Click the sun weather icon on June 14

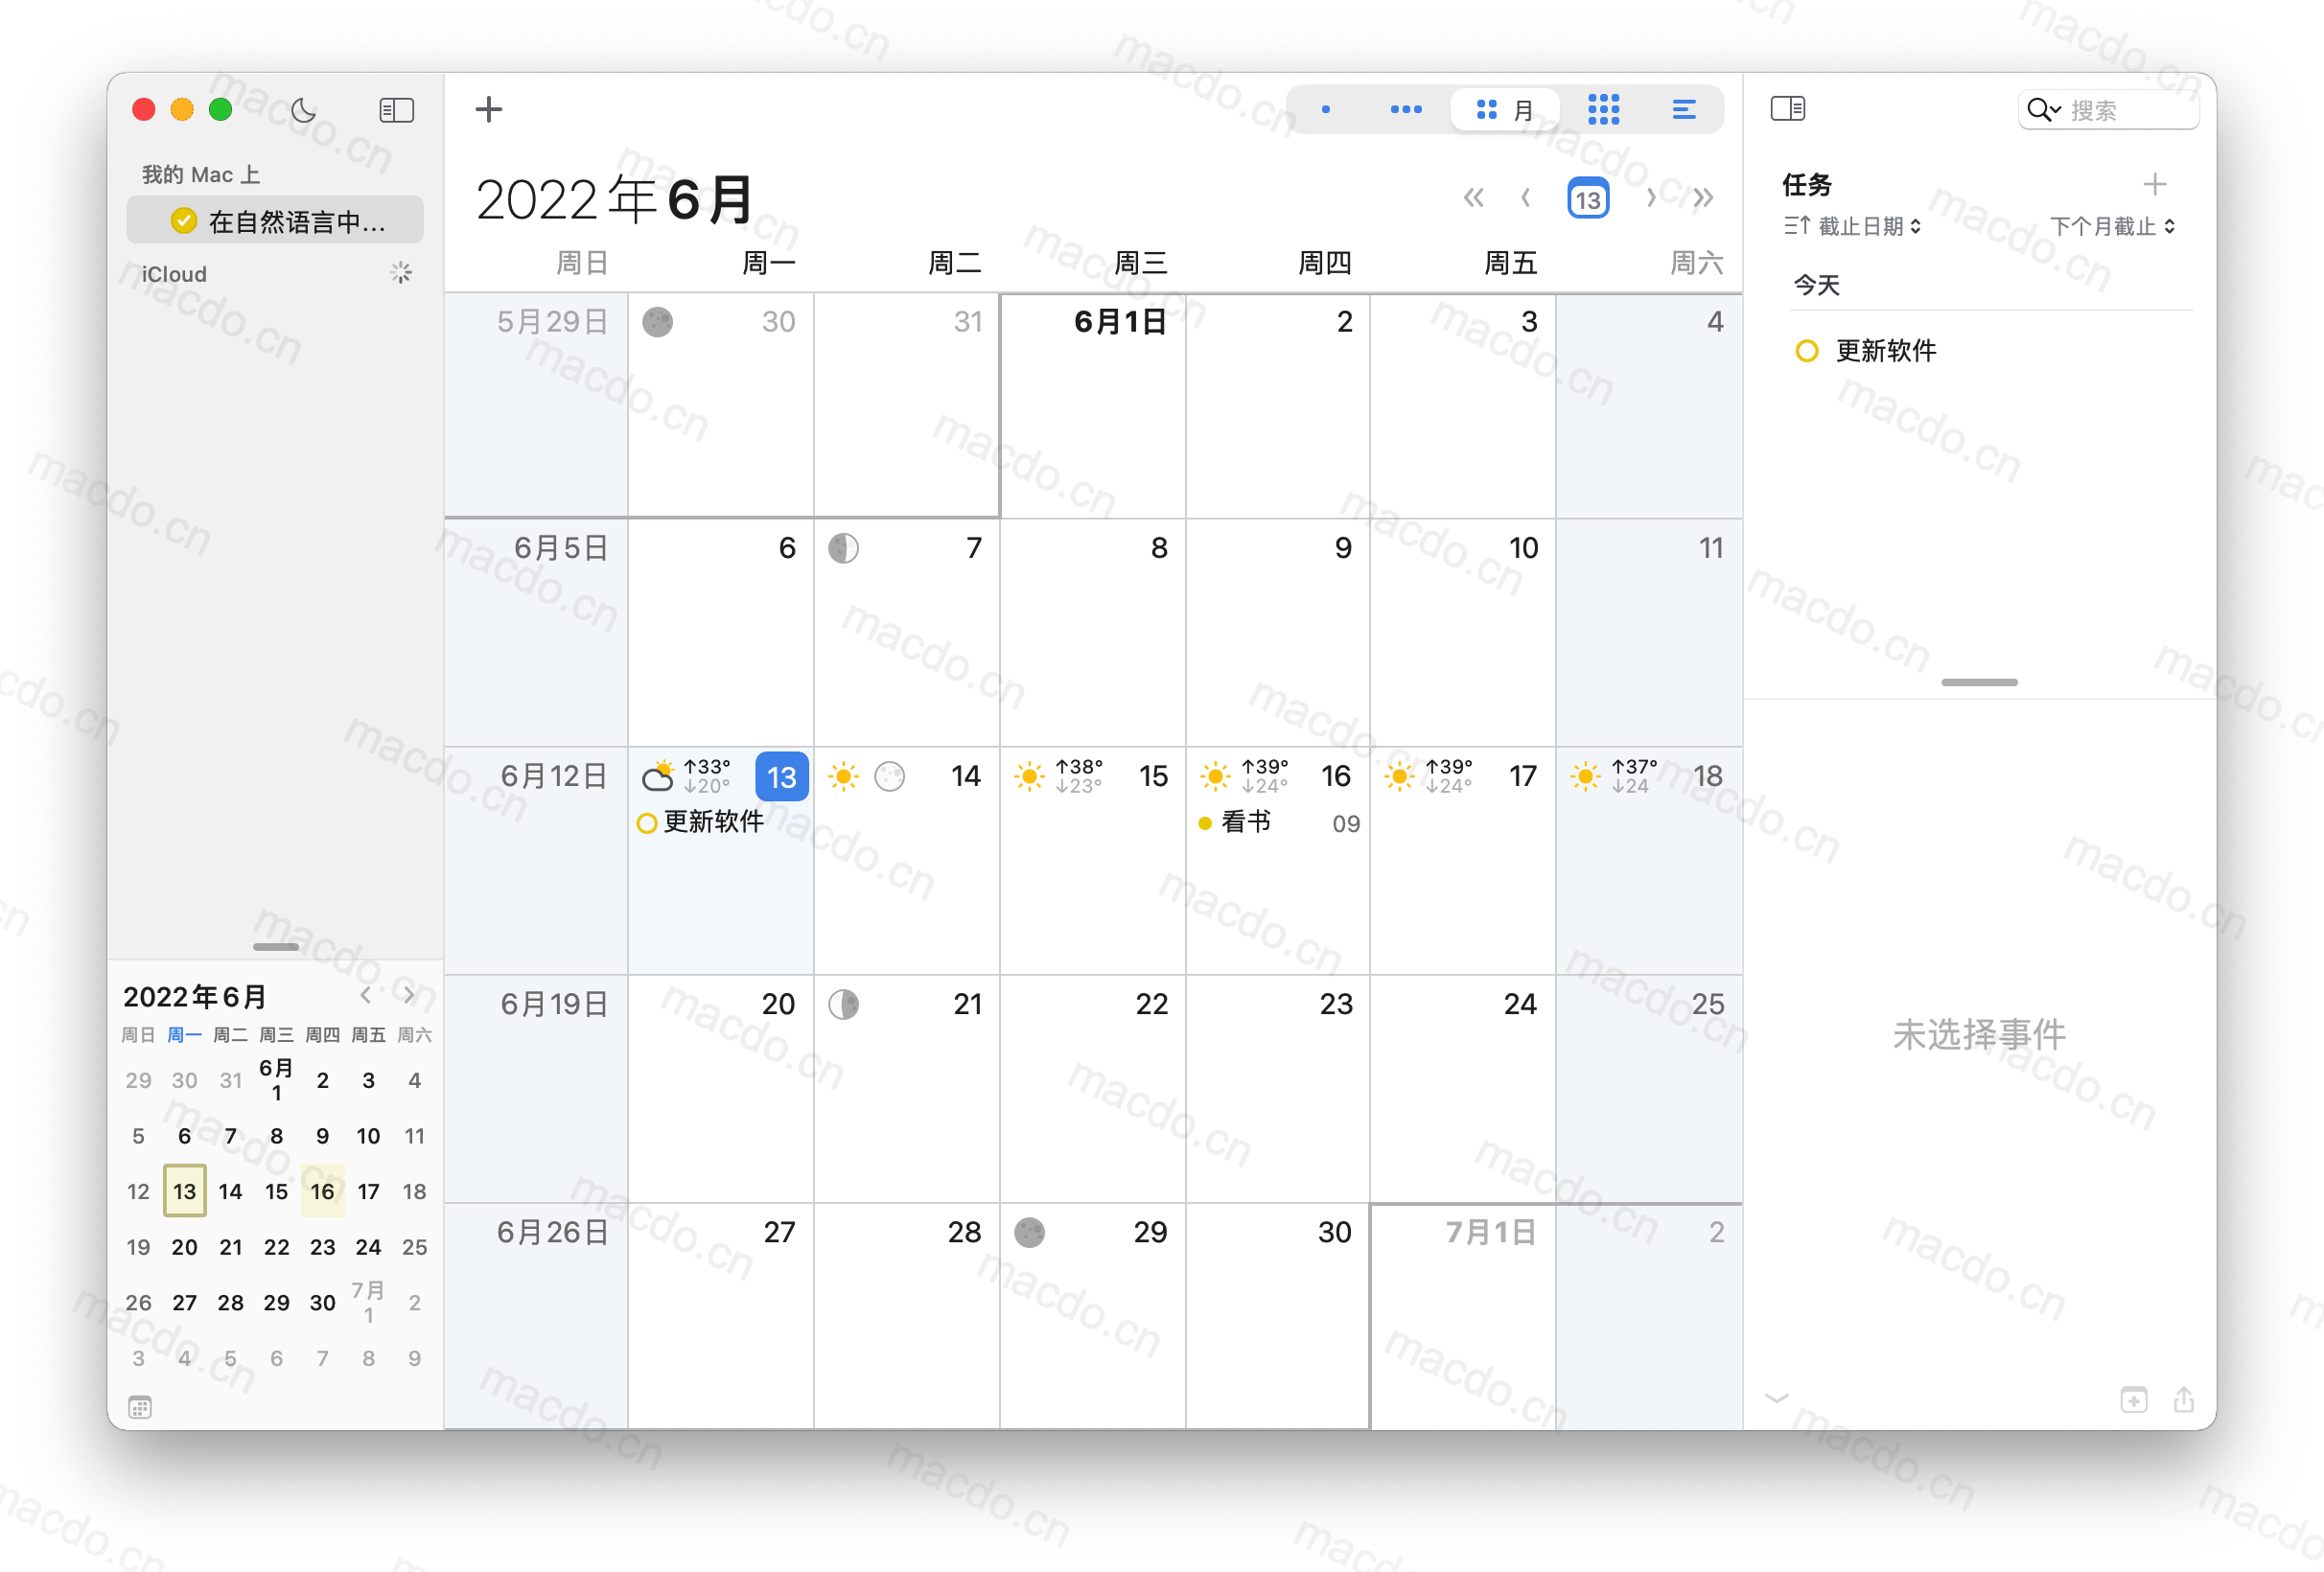point(844,777)
